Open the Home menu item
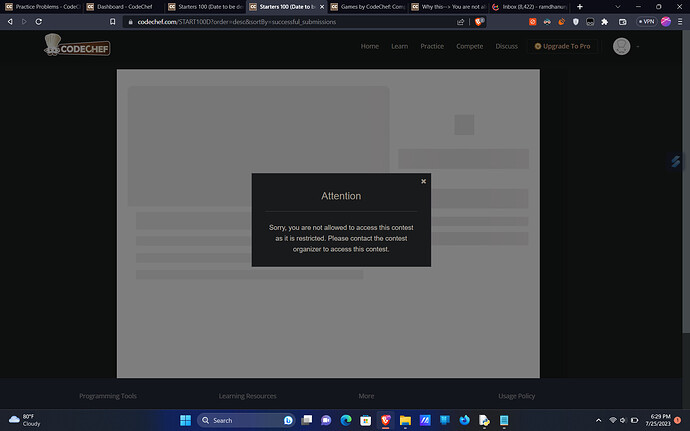 370,46
